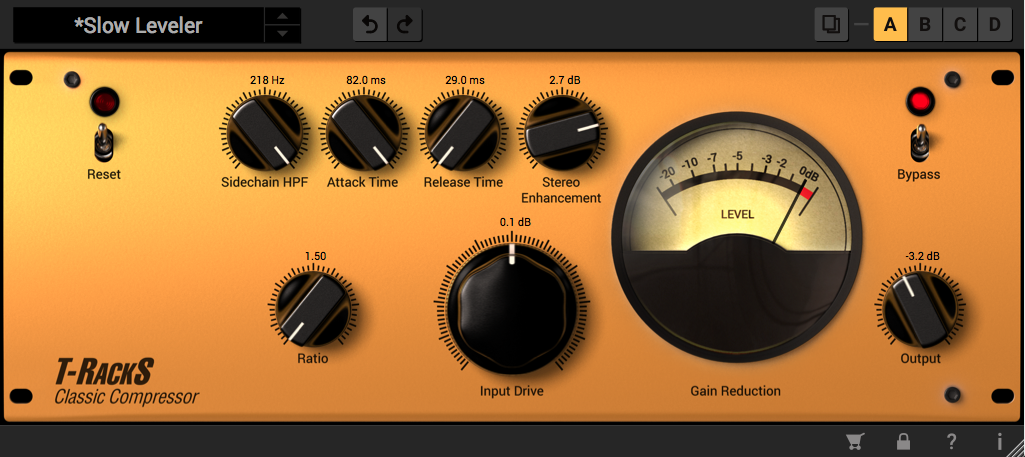
Task: Click the 1.50 ratio value
Action: click(316, 256)
